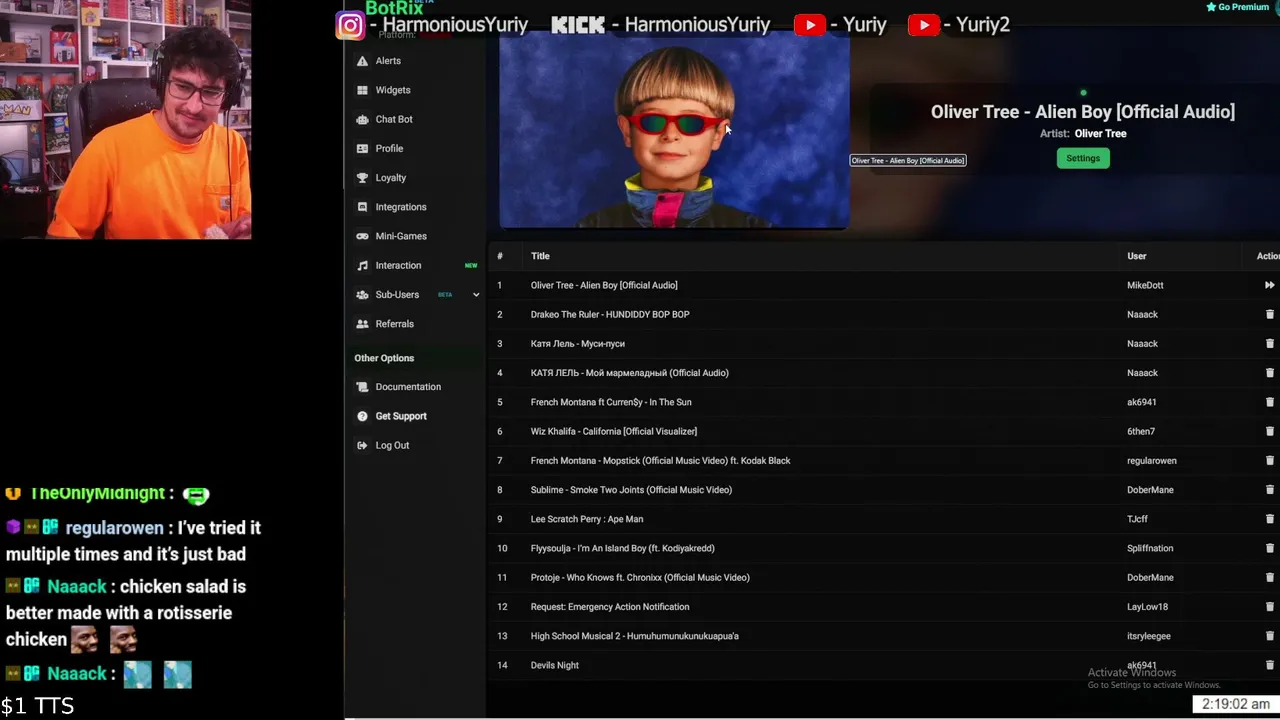The image size is (1280, 720).
Task: Remove Wiz Khalifa - California from the queue
Action: [x=1270, y=431]
